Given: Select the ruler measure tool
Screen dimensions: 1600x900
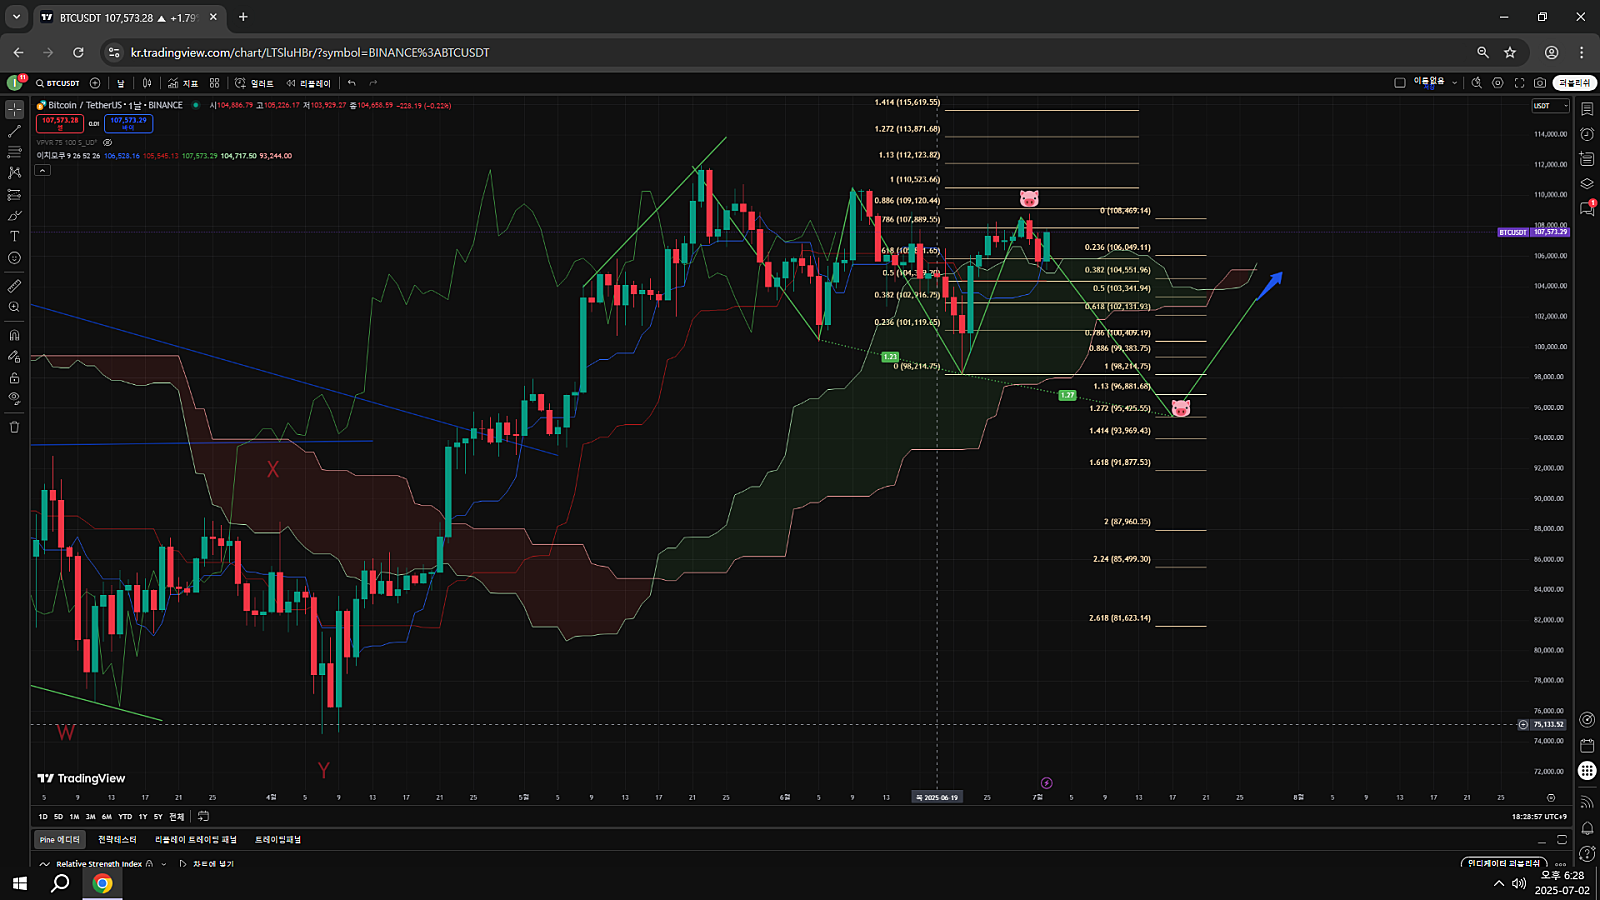Looking at the screenshot, I should 14,286.
